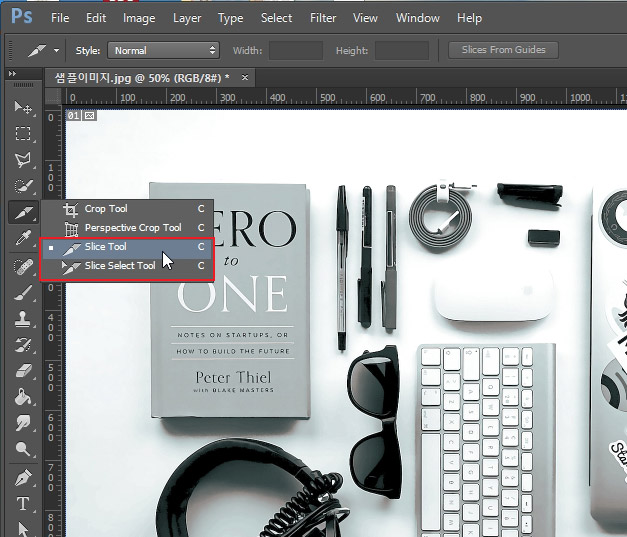Select the Smudge tool

coord(23,423)
